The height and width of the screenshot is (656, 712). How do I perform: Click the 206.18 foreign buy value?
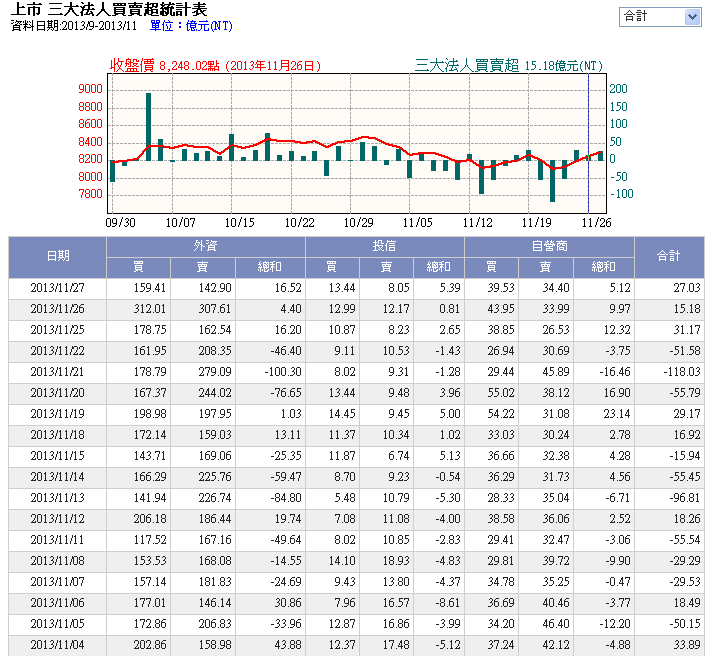[x=150, y=519]
